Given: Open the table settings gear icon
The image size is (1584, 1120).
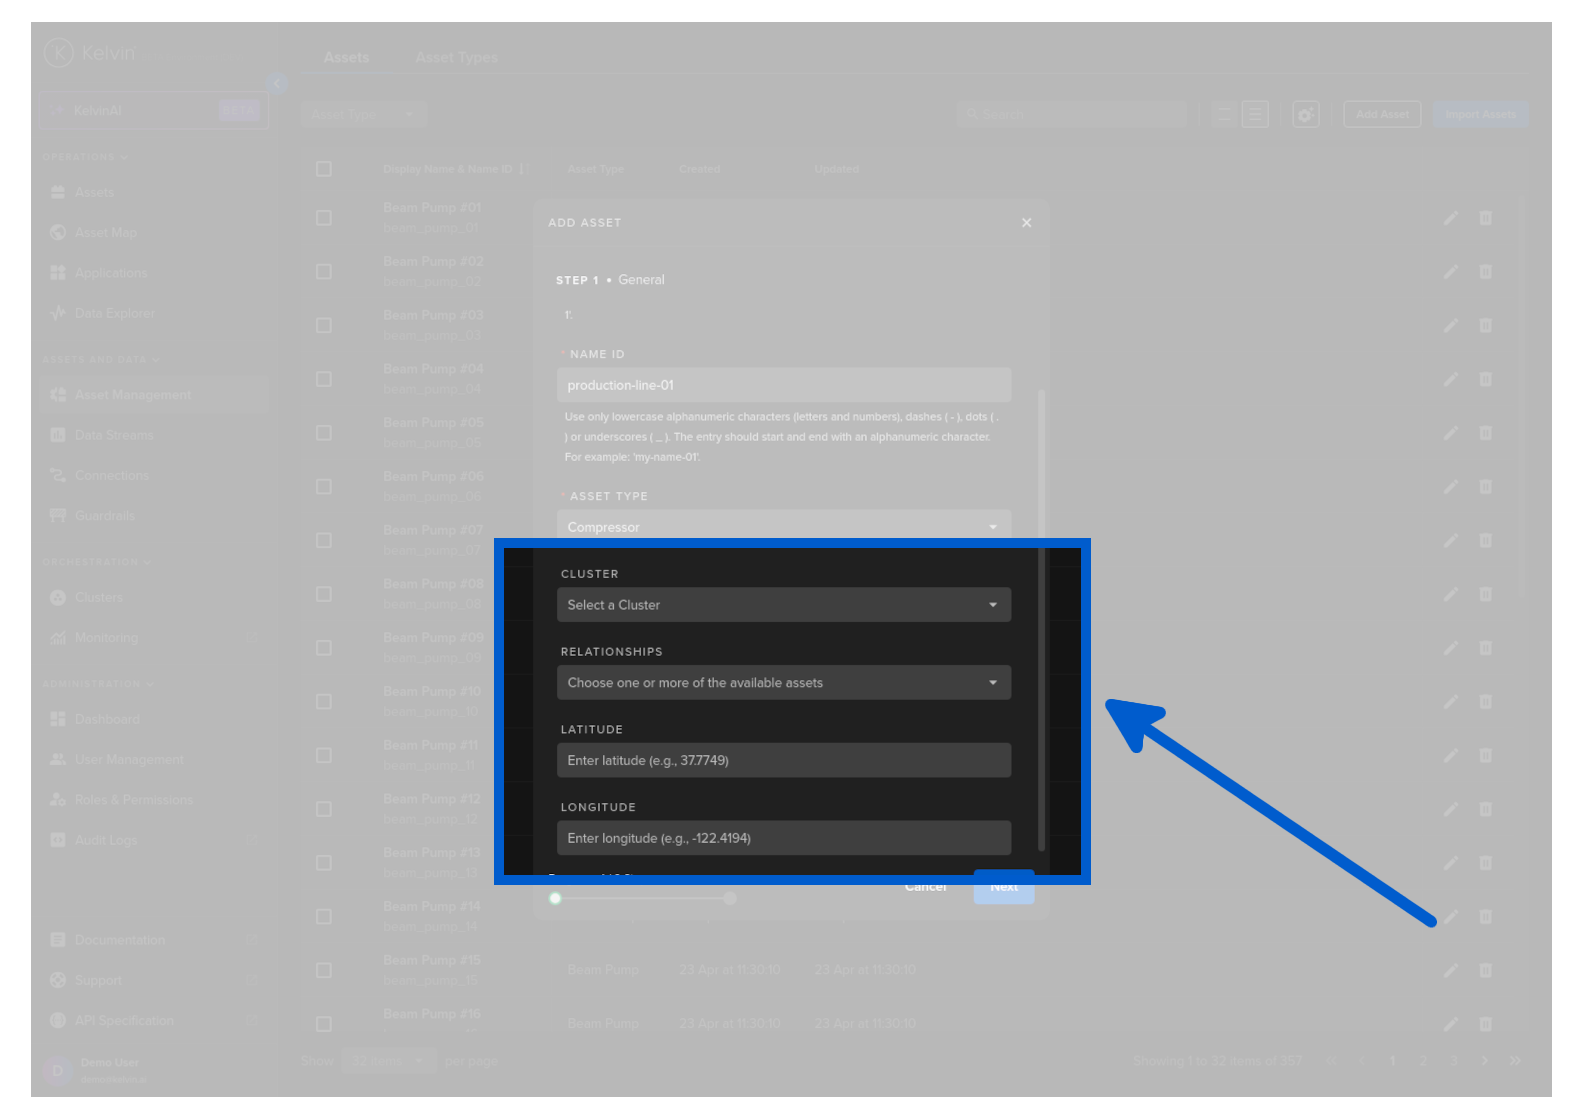Looking at the screenshot, I should [x=1305, y=115].
